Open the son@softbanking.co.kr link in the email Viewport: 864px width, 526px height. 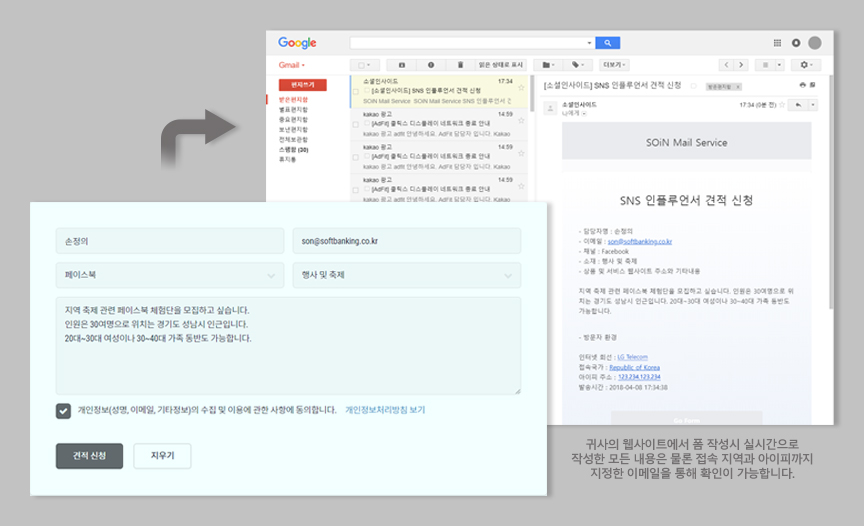[639, 241]
